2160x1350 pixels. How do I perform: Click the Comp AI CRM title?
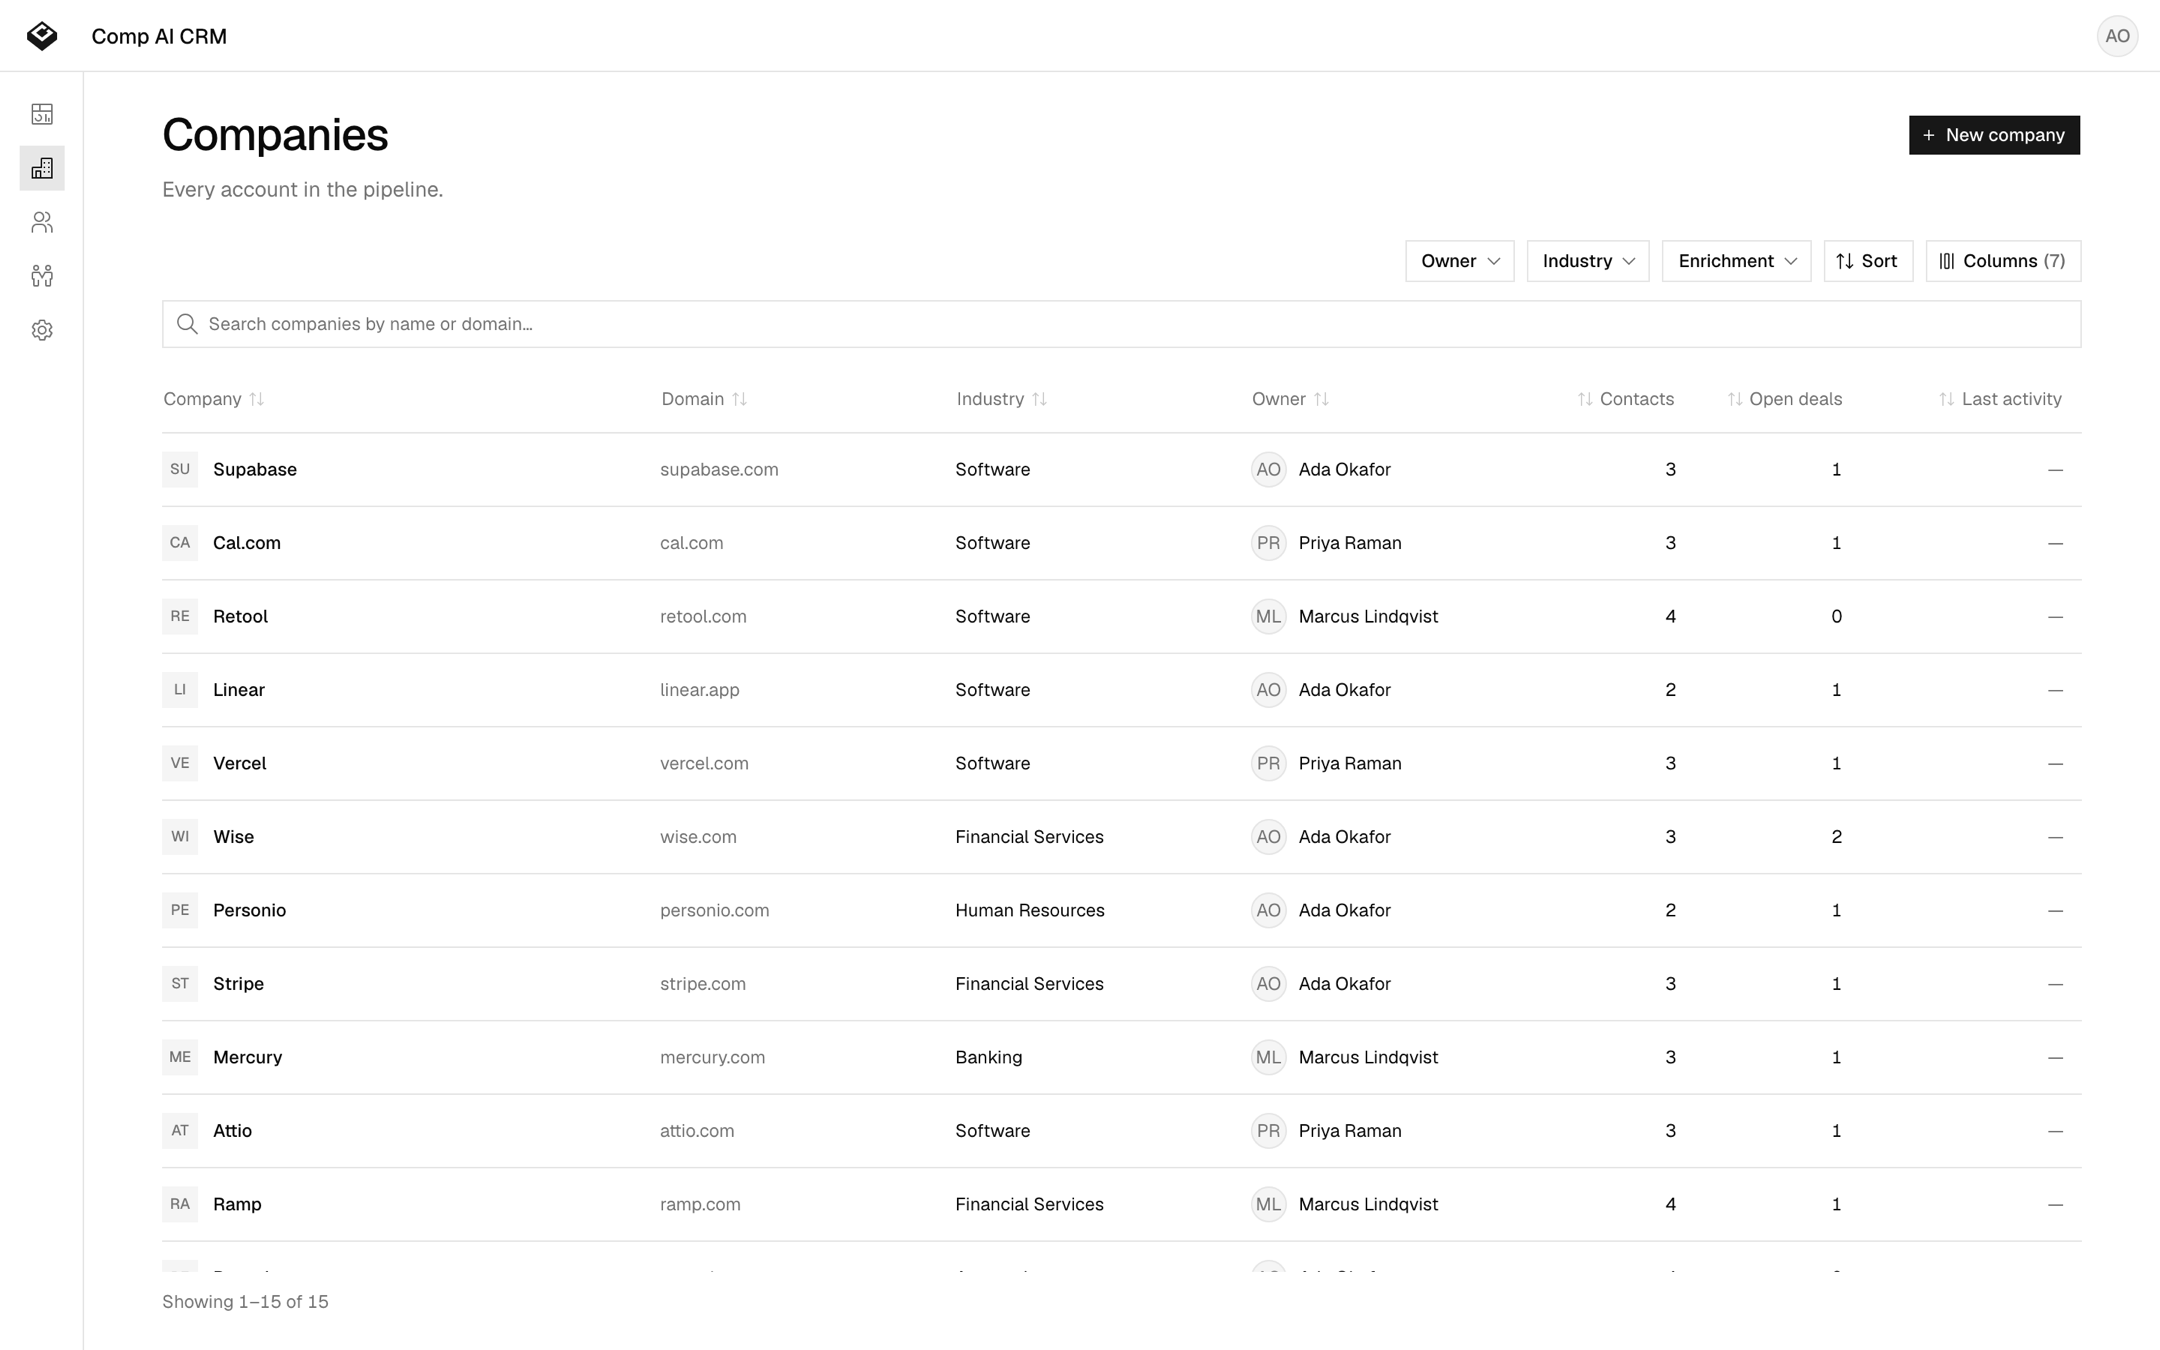[x=159, y=36]
